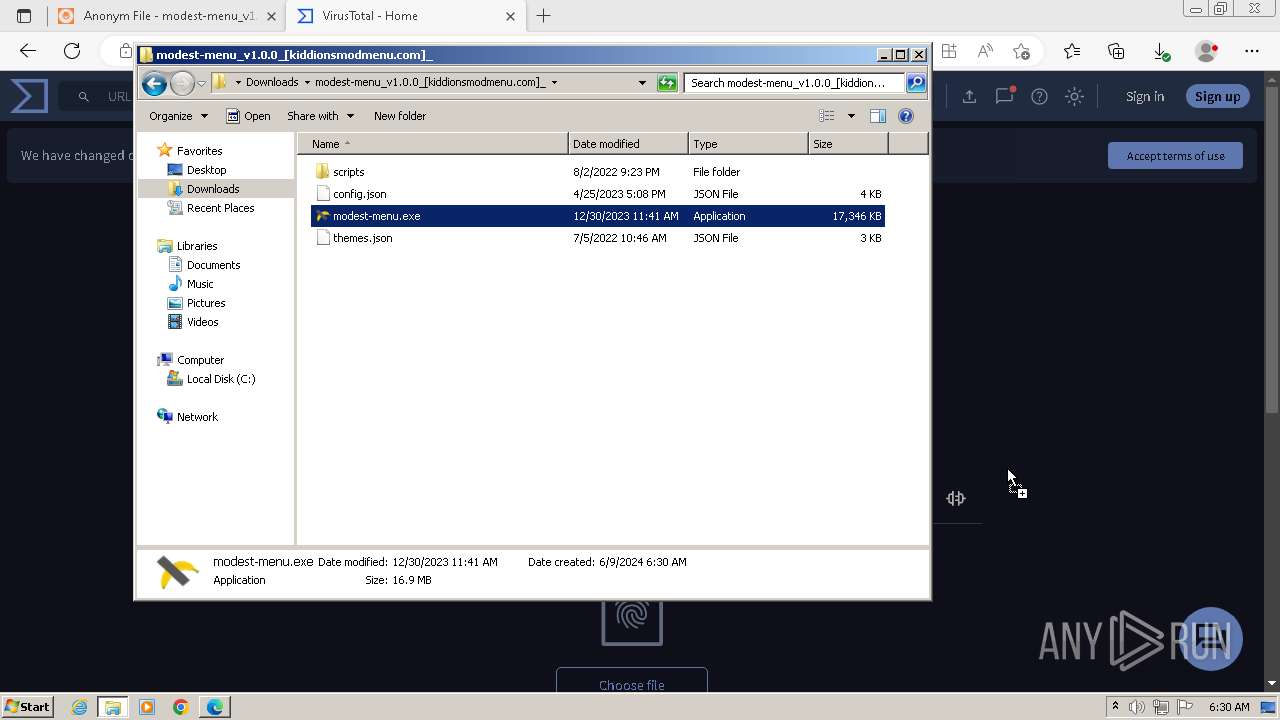Screen dimensions: 1280x720
Task: Open Chrome from taskbar
Action: tap(180, 707)
